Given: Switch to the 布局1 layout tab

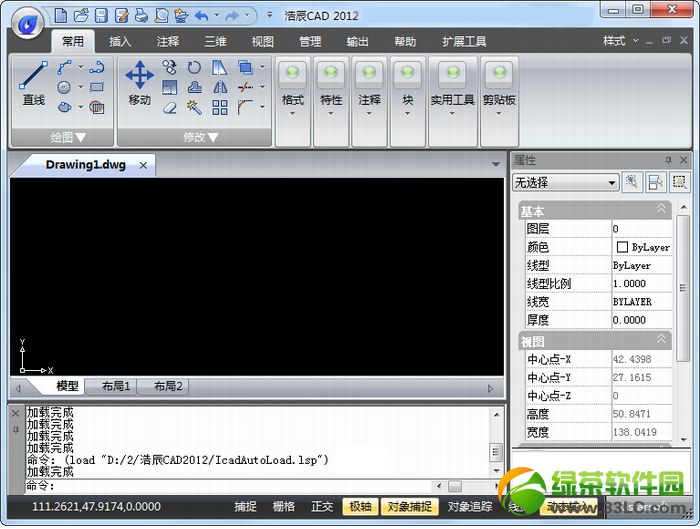Looking at the screenshot, I should [116, 386].
